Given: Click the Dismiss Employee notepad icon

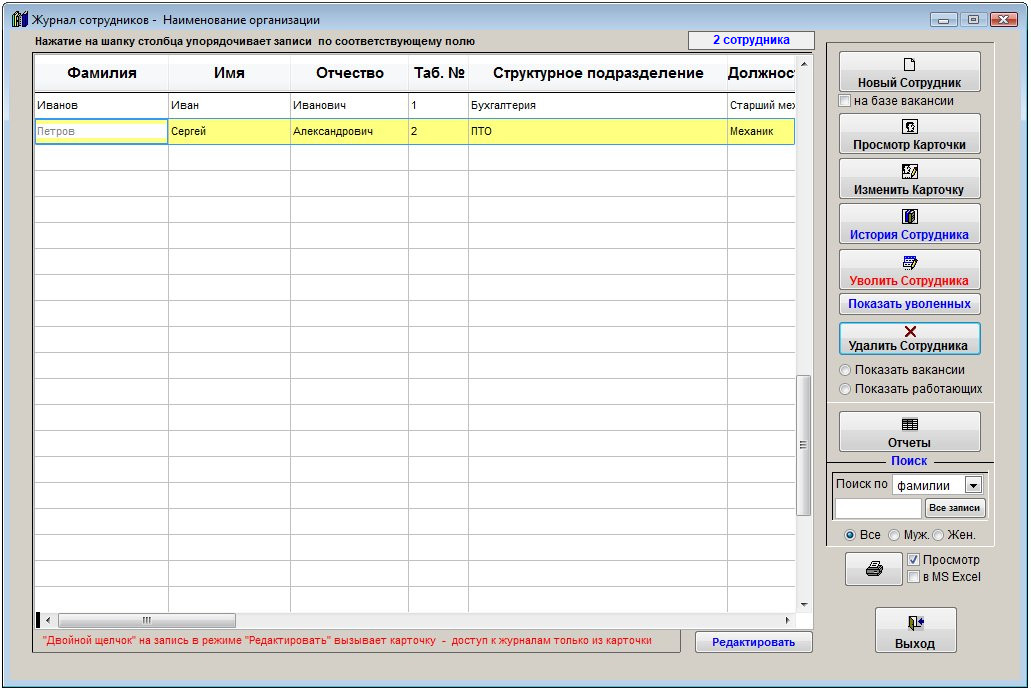Looking at the screenshot, I should [909, 262].
